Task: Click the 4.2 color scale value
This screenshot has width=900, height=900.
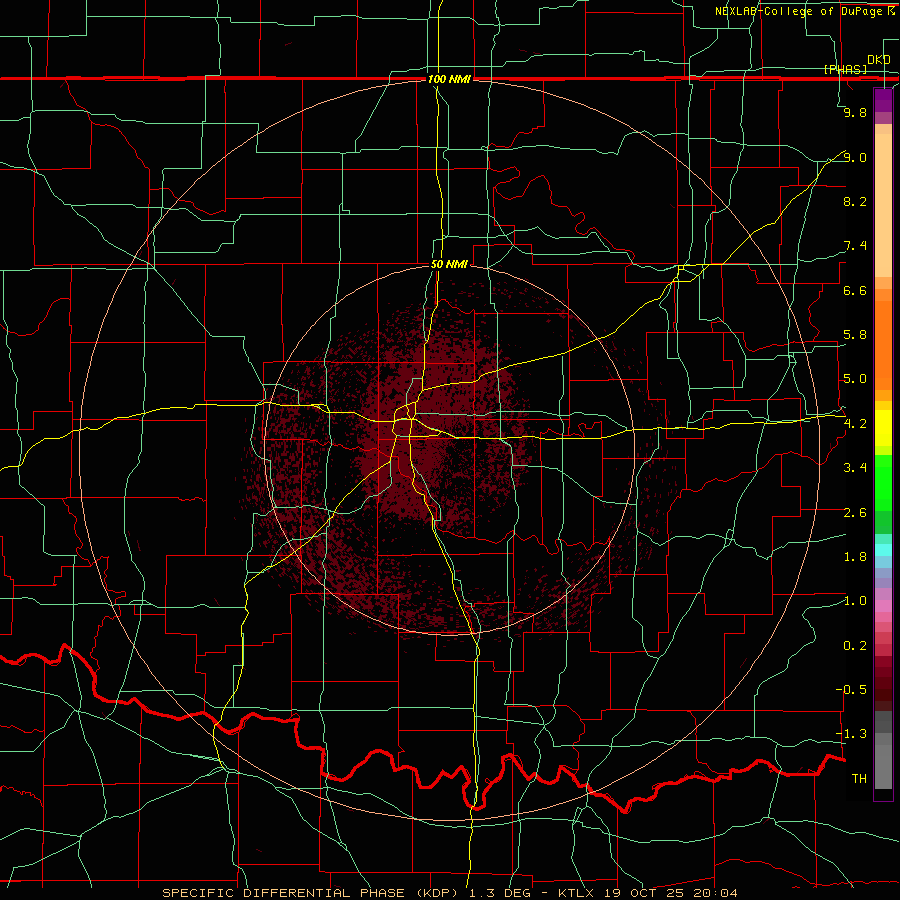Action: [x=855, y=424]
